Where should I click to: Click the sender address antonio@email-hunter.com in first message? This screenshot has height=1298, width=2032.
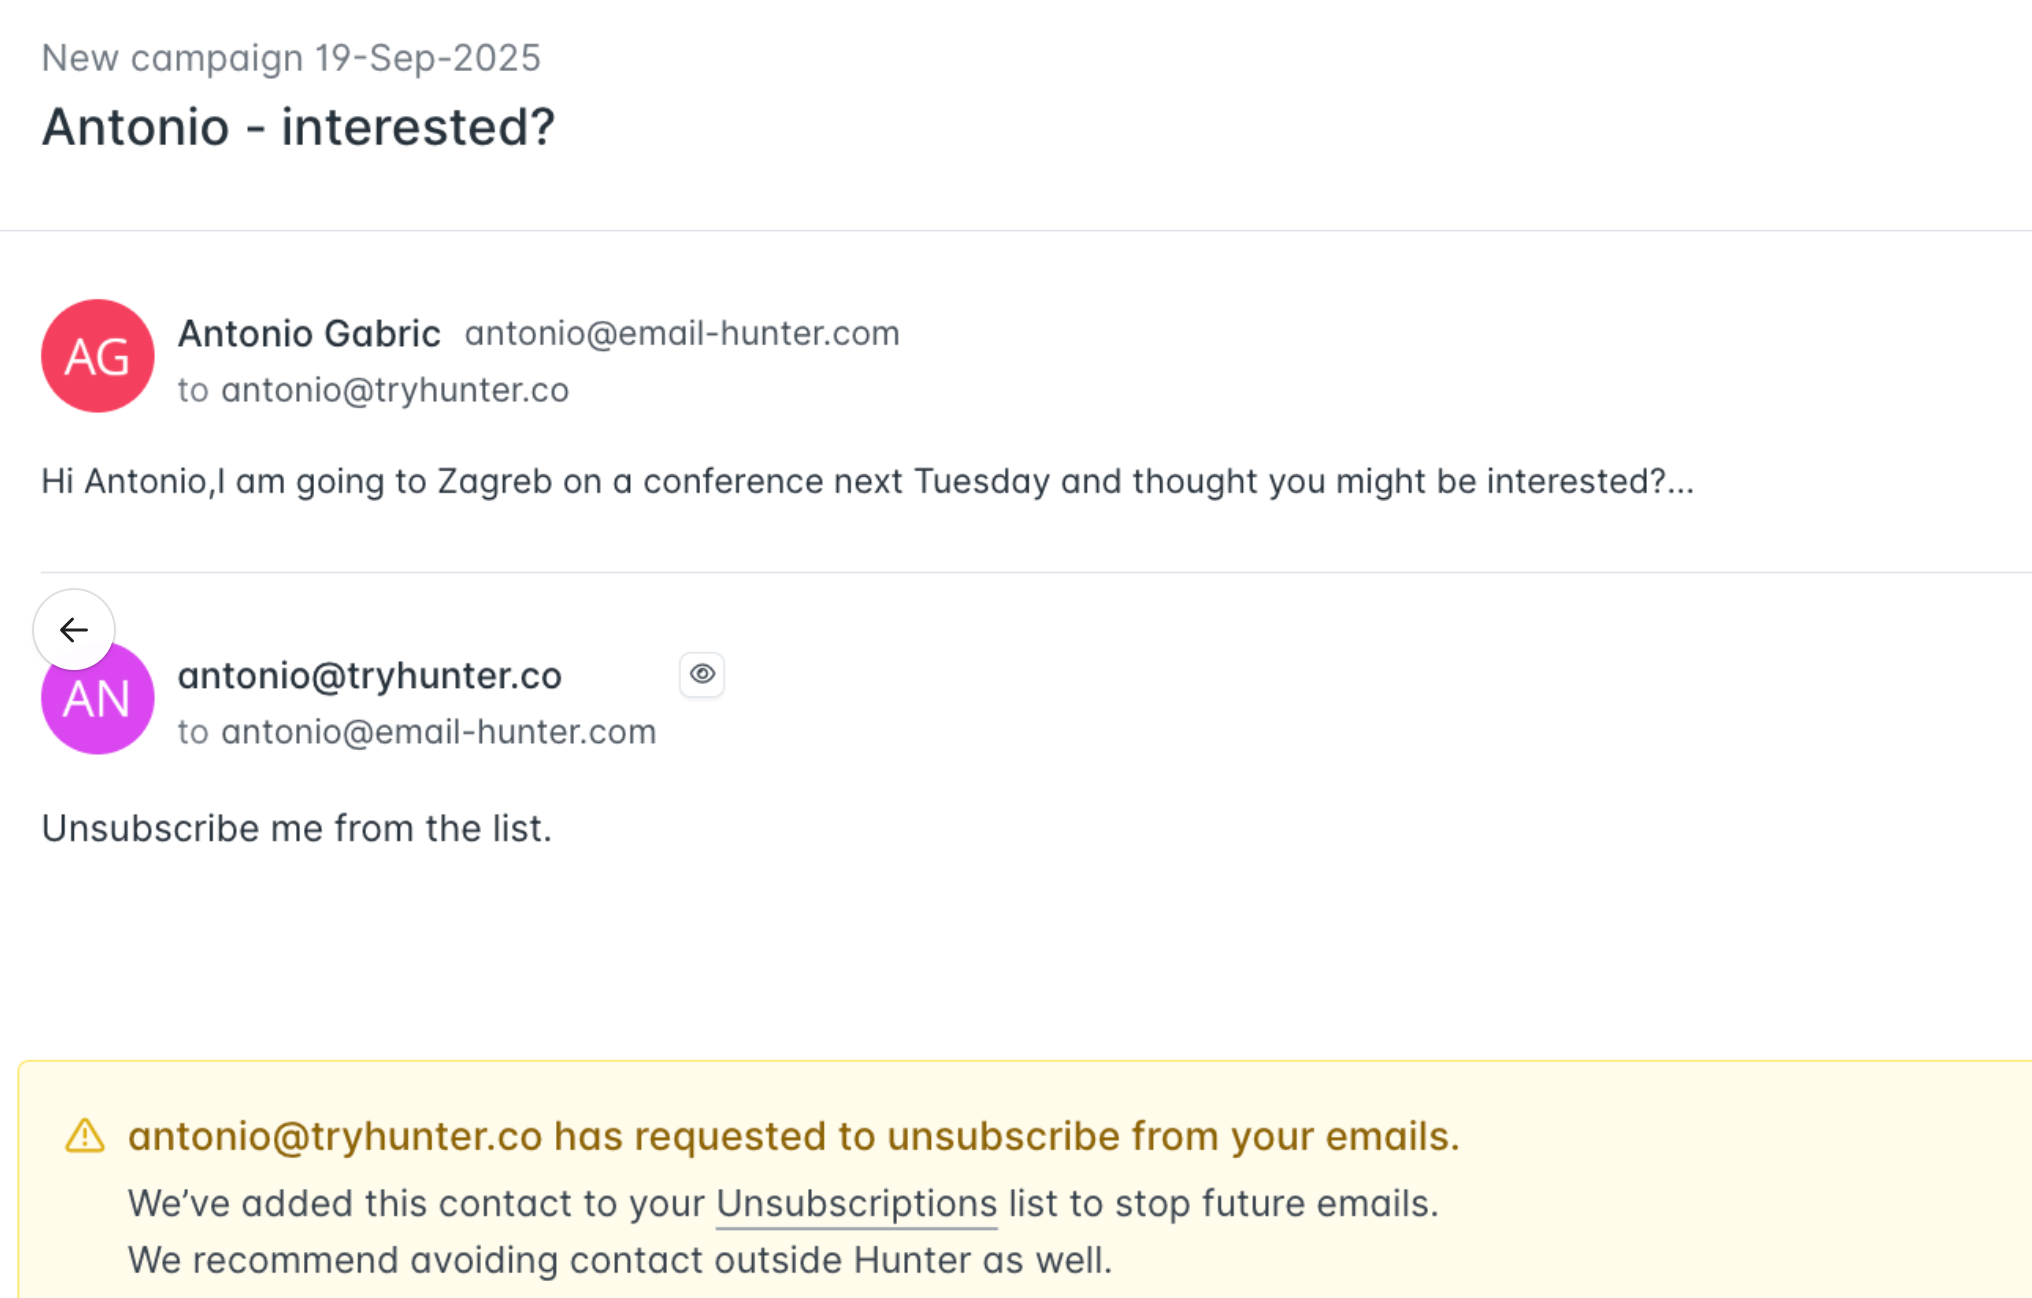[x=682, y=334]
